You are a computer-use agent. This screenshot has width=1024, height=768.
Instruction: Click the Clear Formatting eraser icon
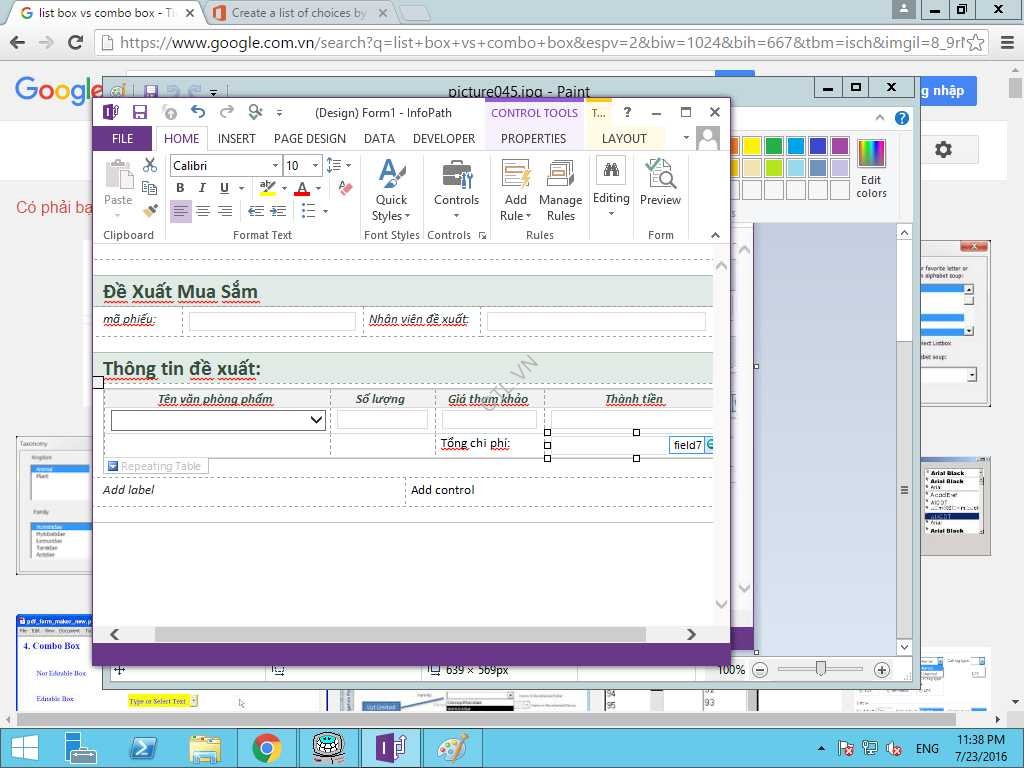pos(344,187)
